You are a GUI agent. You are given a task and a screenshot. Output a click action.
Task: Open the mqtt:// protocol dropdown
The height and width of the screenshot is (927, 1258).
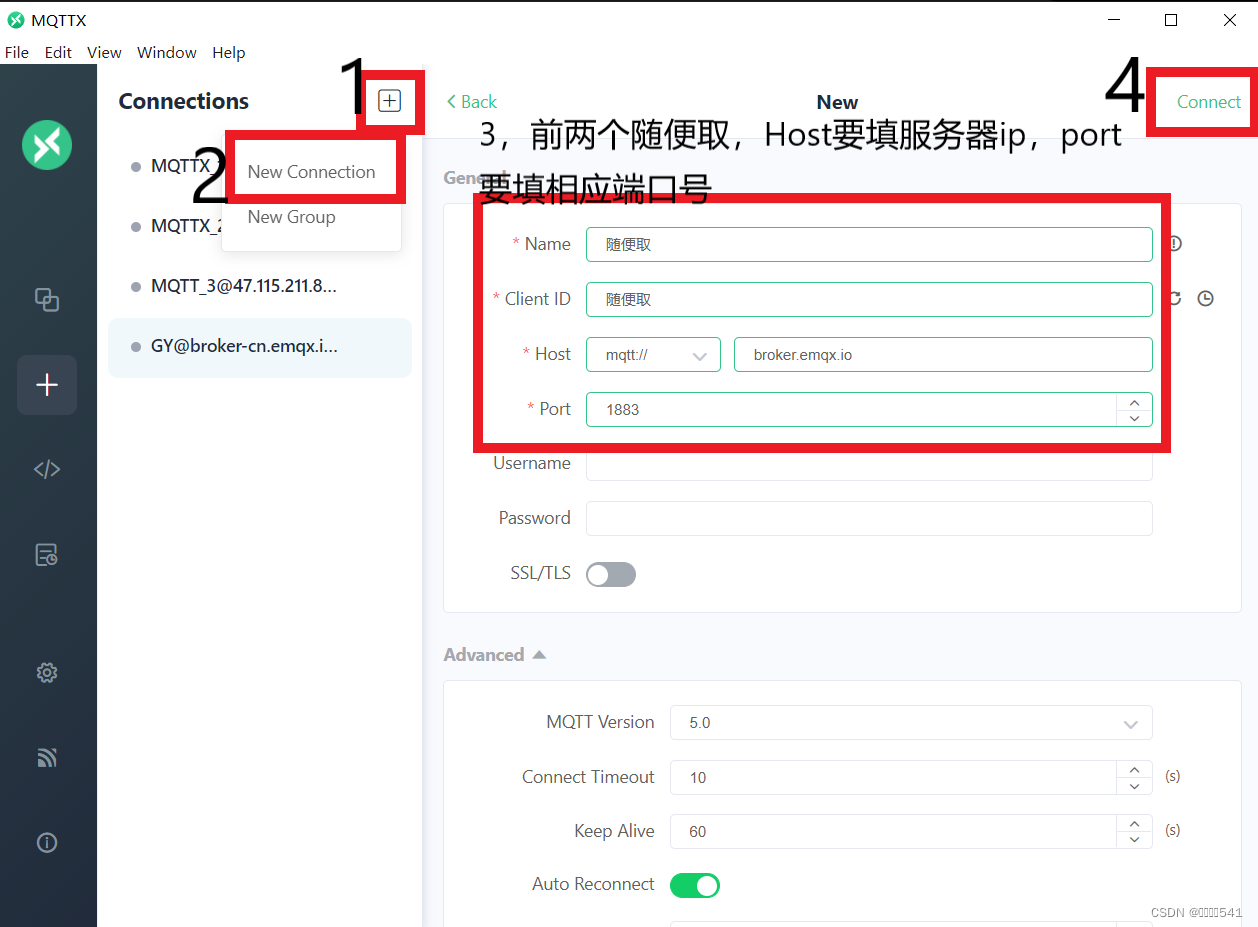[x=653, y=354]
